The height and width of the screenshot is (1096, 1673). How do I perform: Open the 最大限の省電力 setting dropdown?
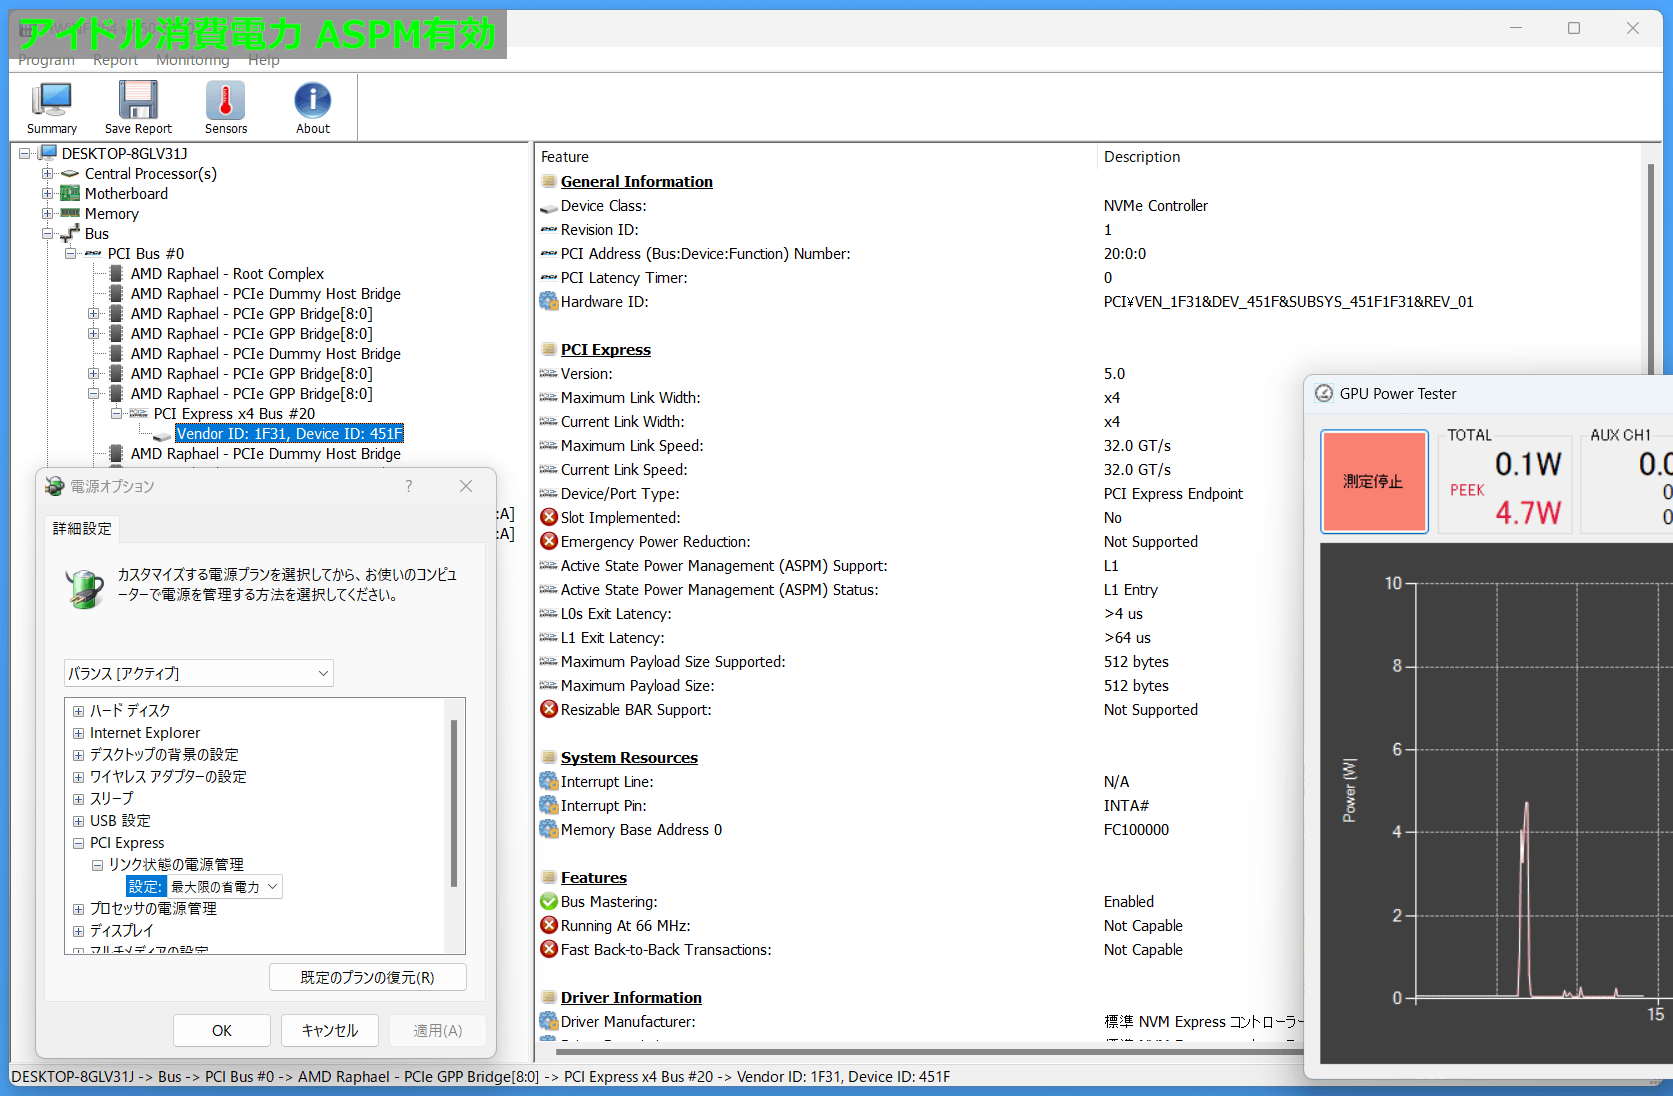[225, 887]
